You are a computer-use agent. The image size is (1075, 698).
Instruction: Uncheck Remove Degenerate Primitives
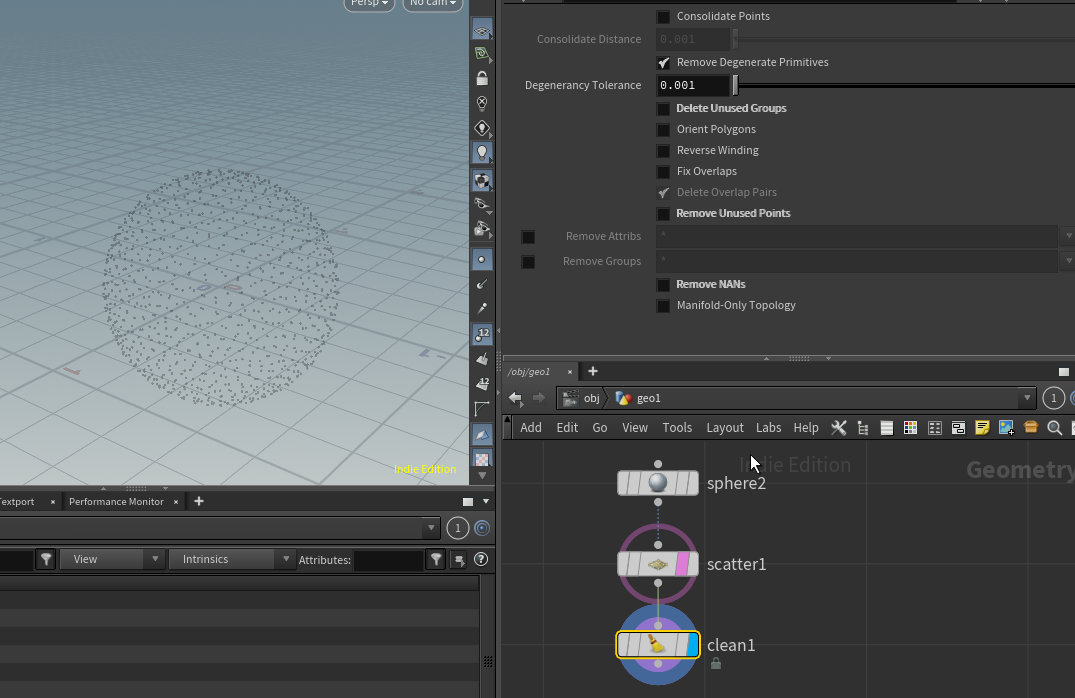point(663,63)
